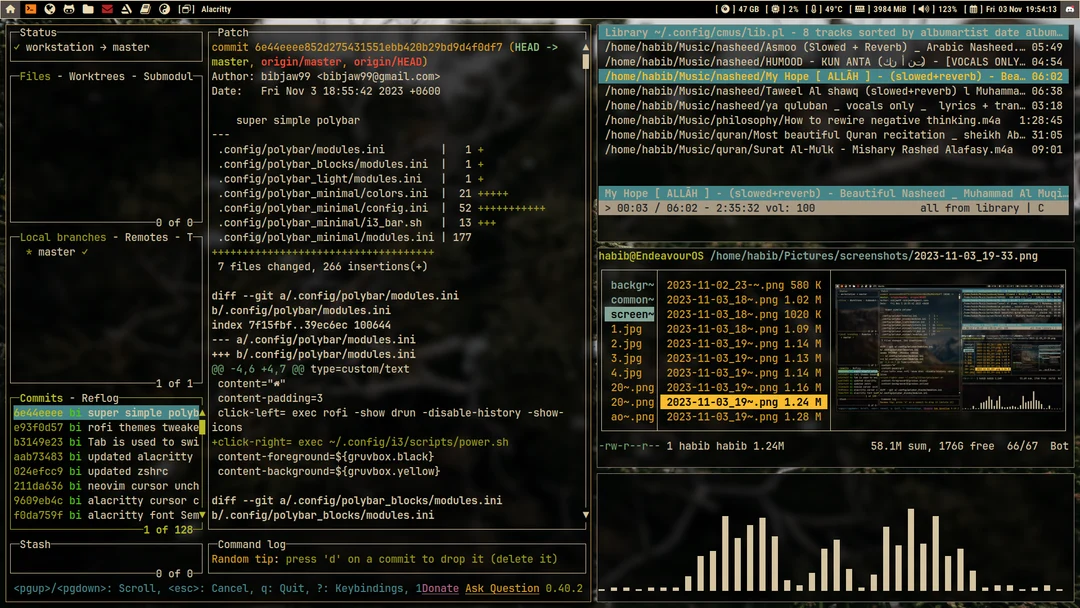Launch the web browser from the polybar
Viewport: 1080px width, 608px height.
pos(48,8)
